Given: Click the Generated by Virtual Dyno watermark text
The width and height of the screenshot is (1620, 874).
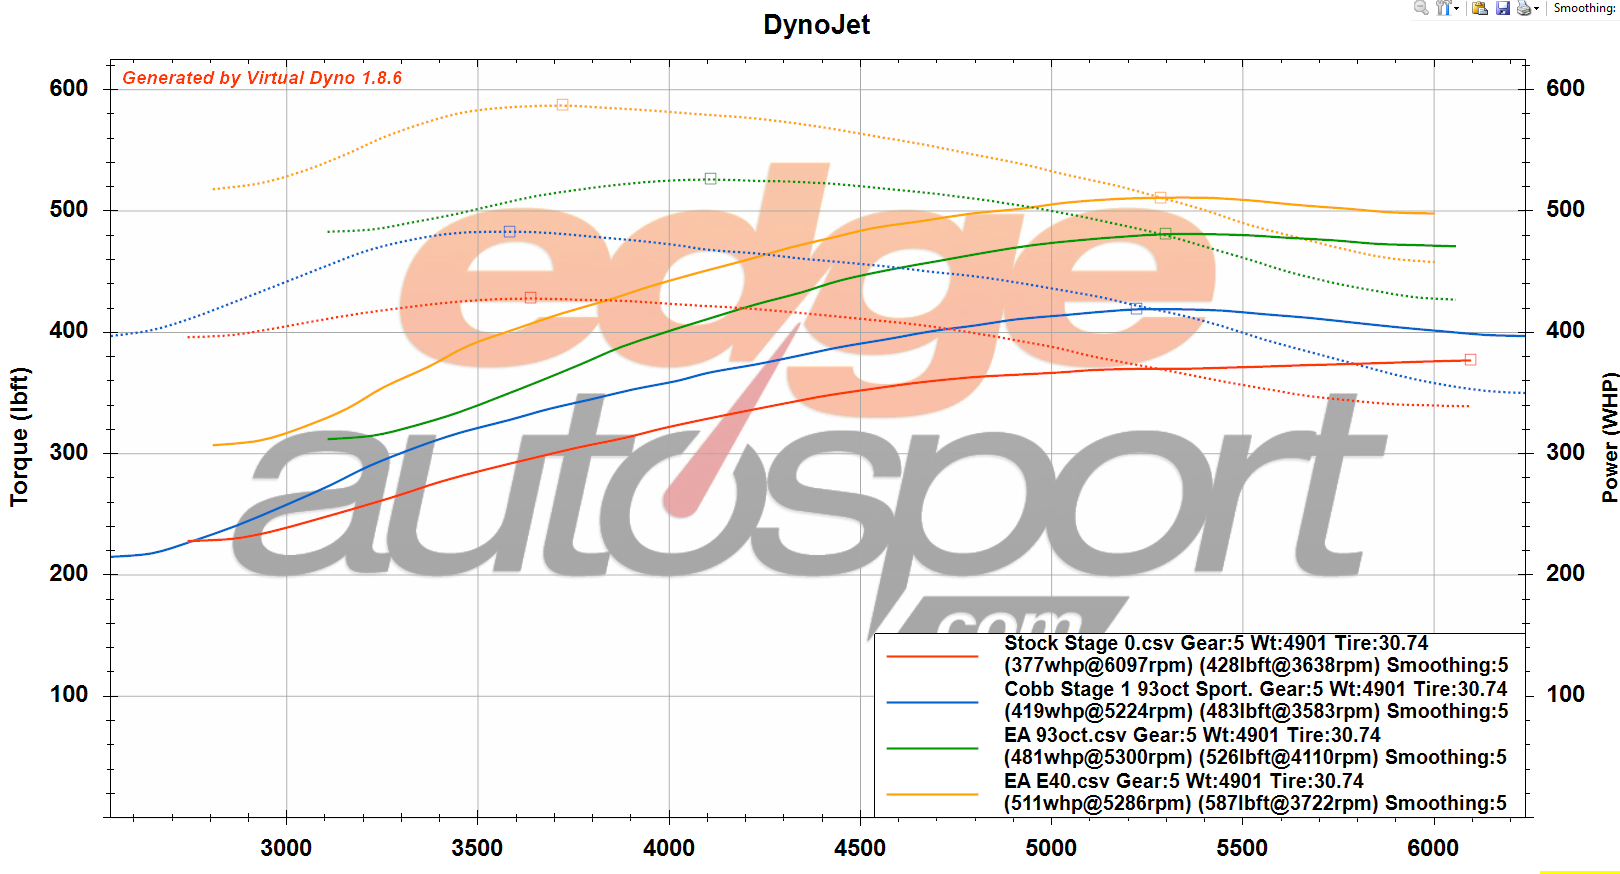Looking at the screenshot, I should (x=262, y=78).
